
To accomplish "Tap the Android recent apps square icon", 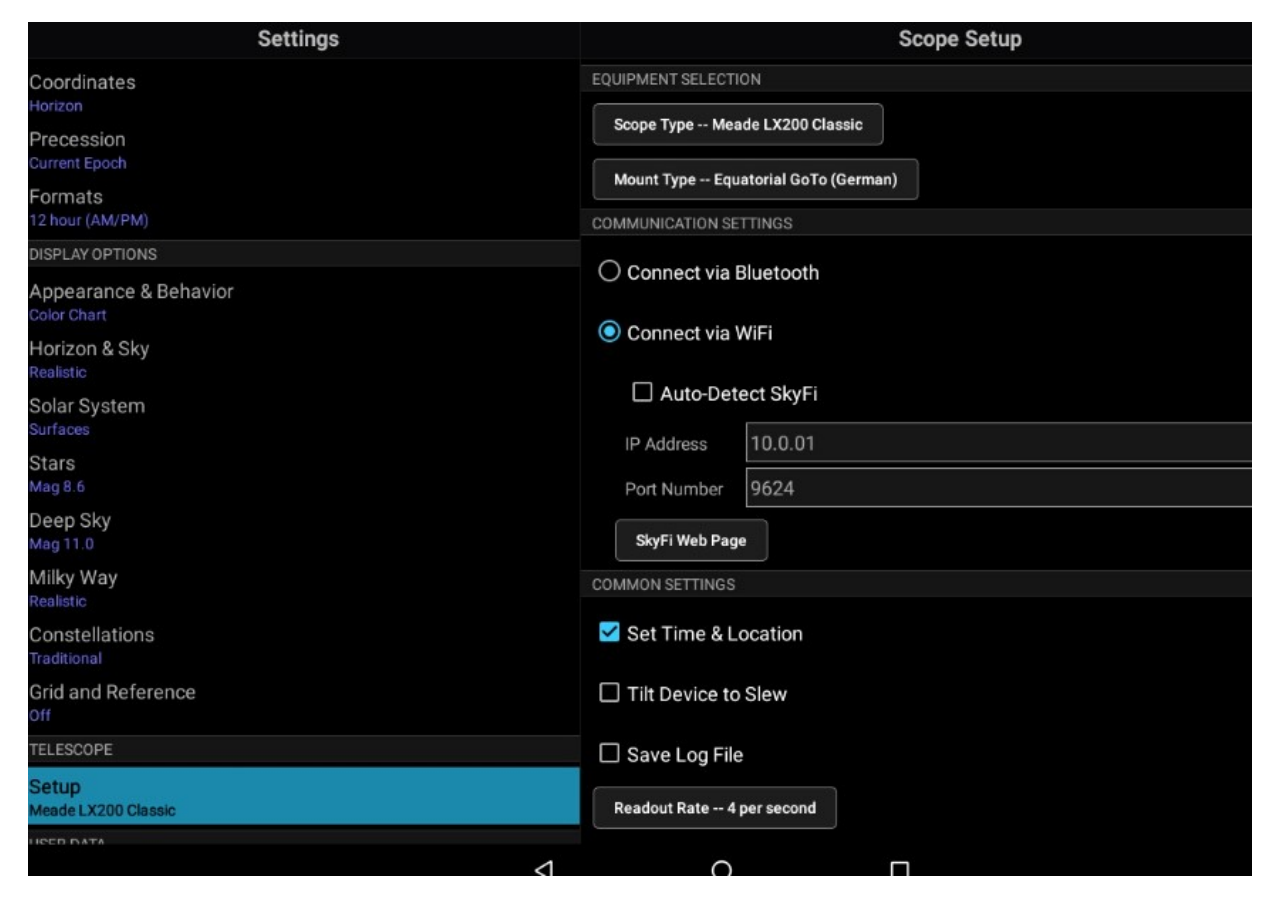I will 899,870.
